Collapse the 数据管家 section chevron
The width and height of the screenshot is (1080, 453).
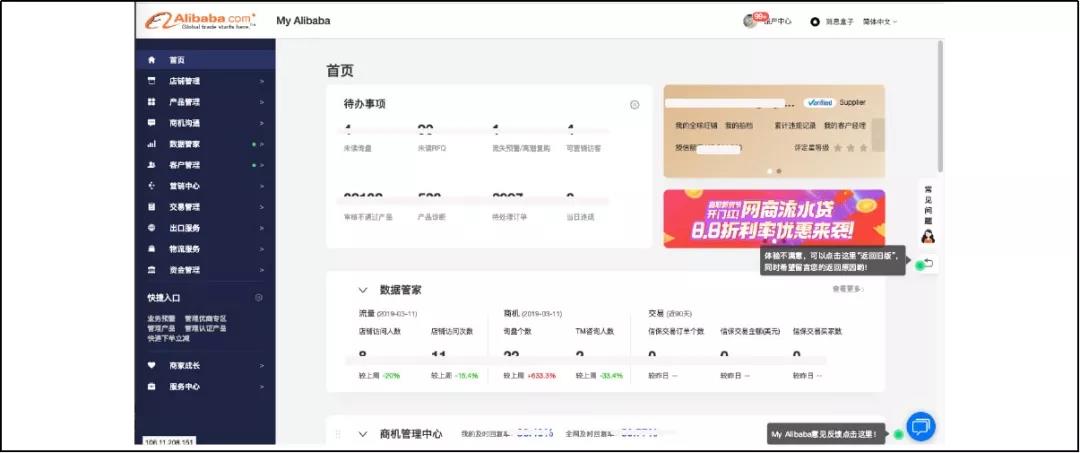tap(362, 290)
